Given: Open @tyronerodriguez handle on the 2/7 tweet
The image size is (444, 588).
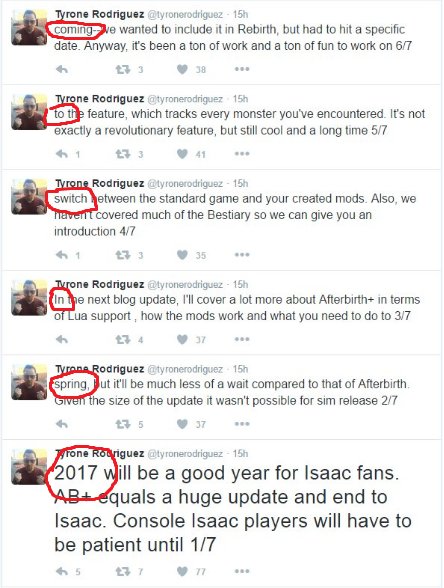Looking at the screenshot, I should tap(185, 369).
